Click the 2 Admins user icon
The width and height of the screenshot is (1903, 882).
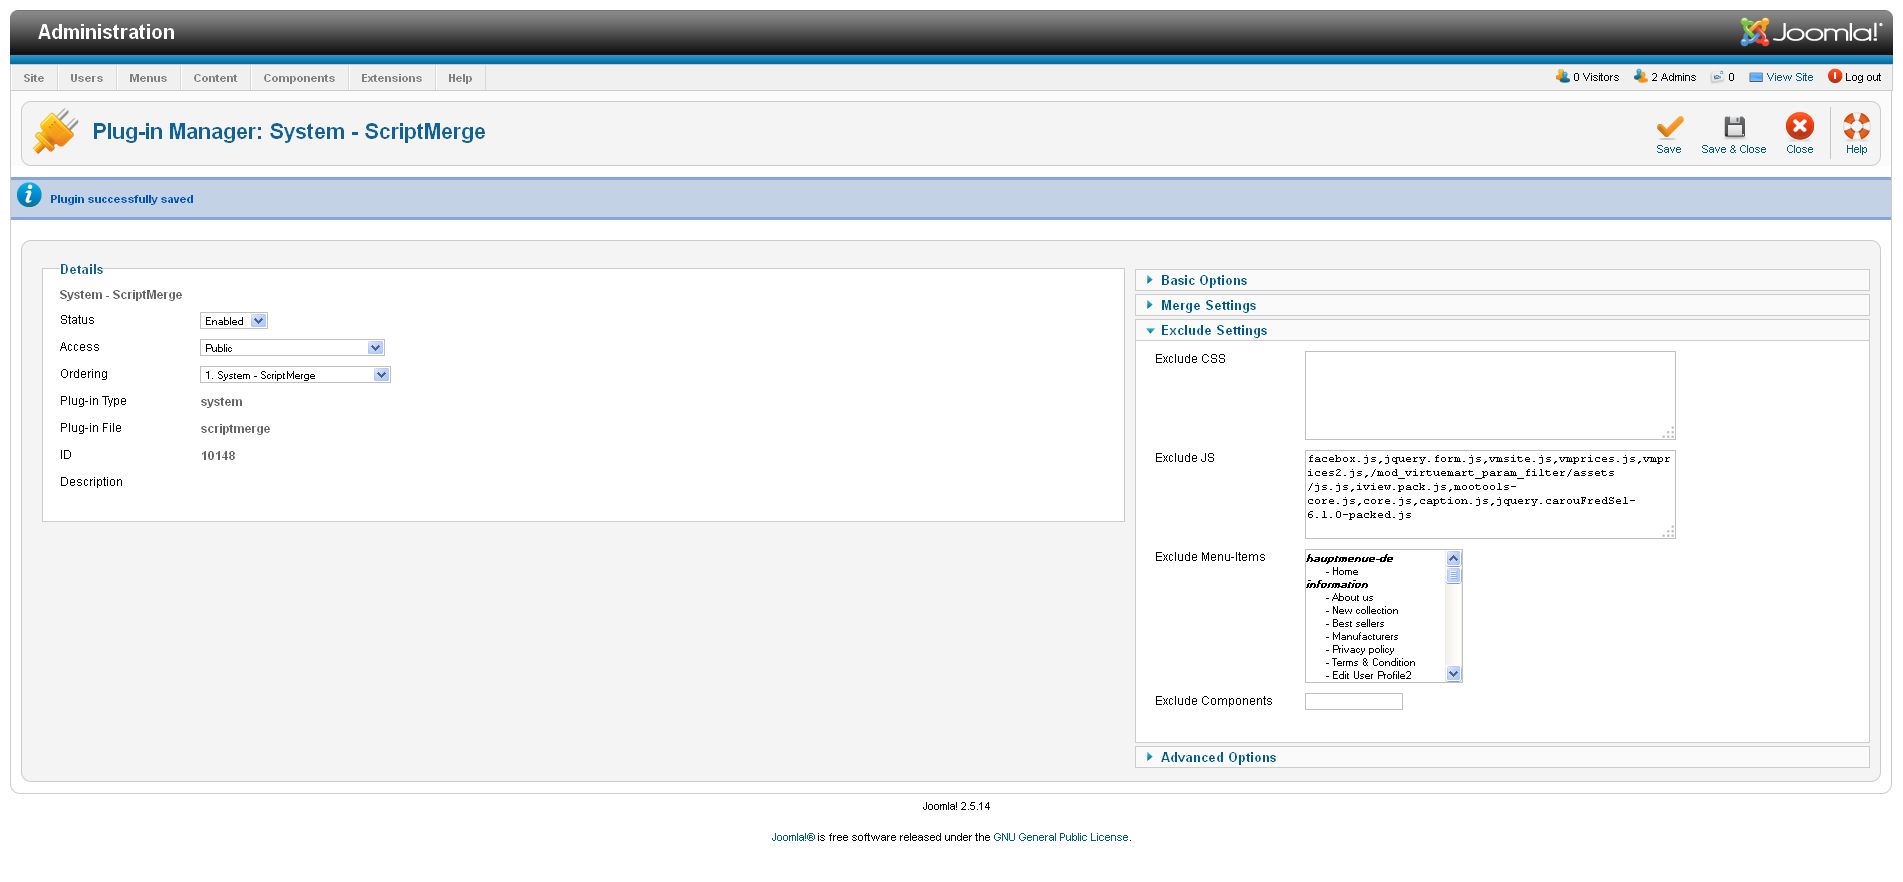coord(1640,77)
